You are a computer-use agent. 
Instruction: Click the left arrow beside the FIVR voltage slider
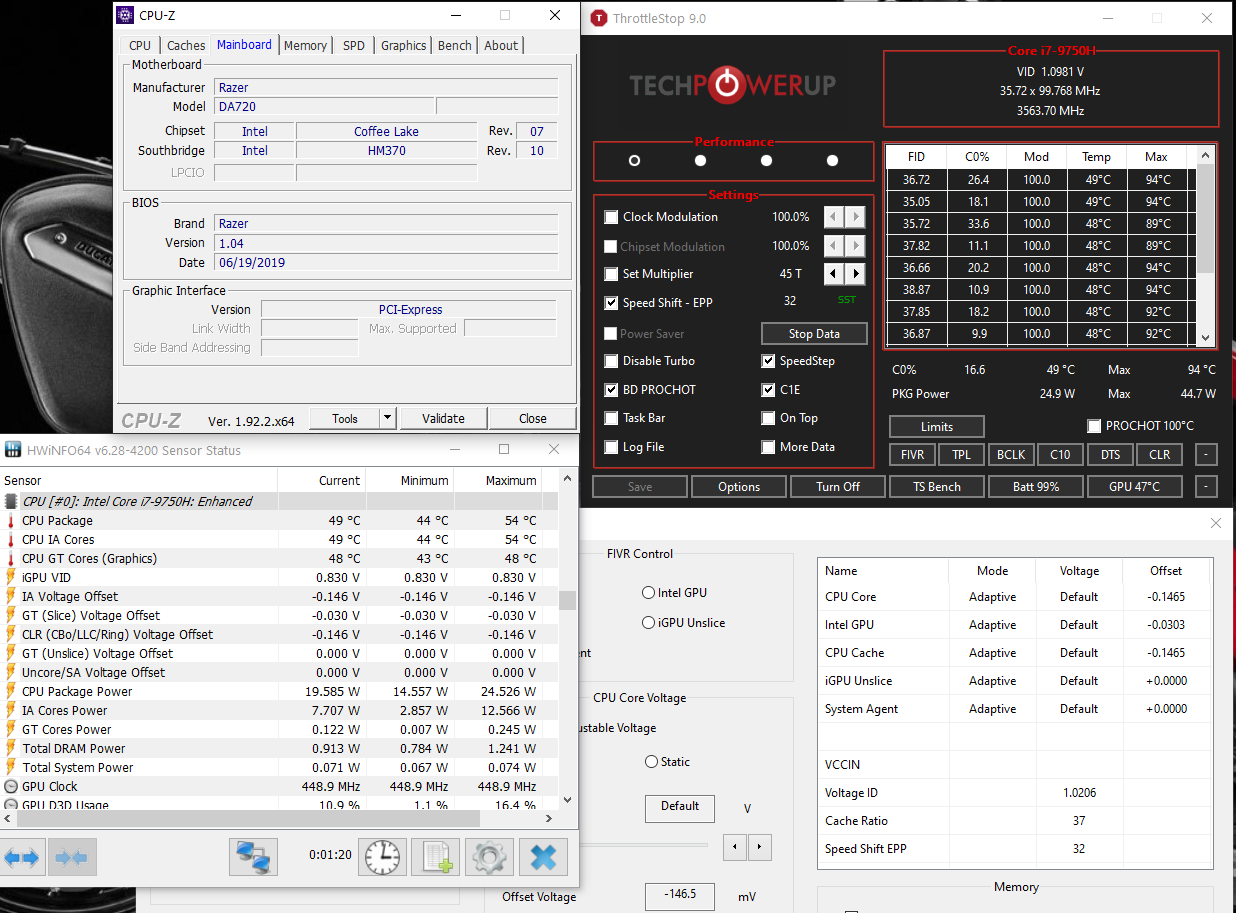[735, 847]
